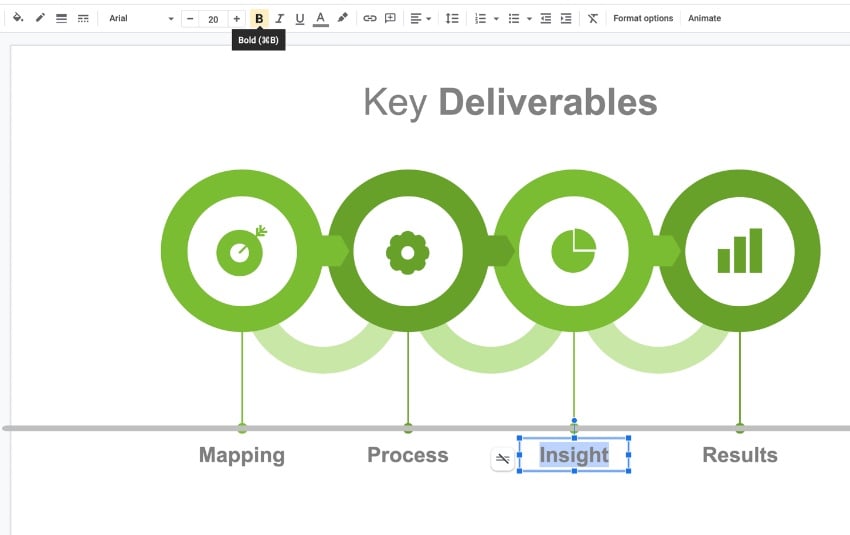This screenshot has height=535, width=850.
Task: Click the insert link icon
Action: 370,18
